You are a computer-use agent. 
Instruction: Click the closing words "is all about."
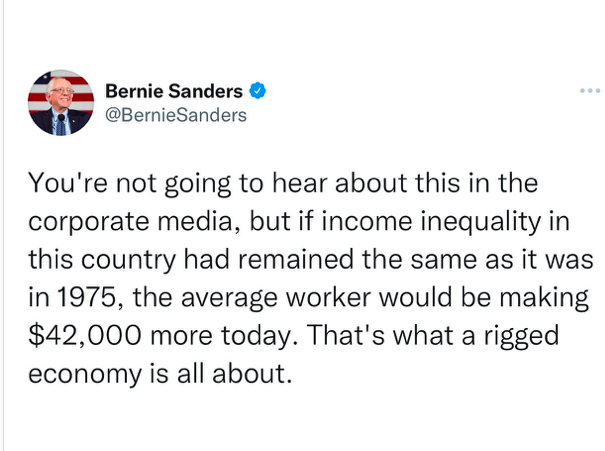click(x=220, y=373)
